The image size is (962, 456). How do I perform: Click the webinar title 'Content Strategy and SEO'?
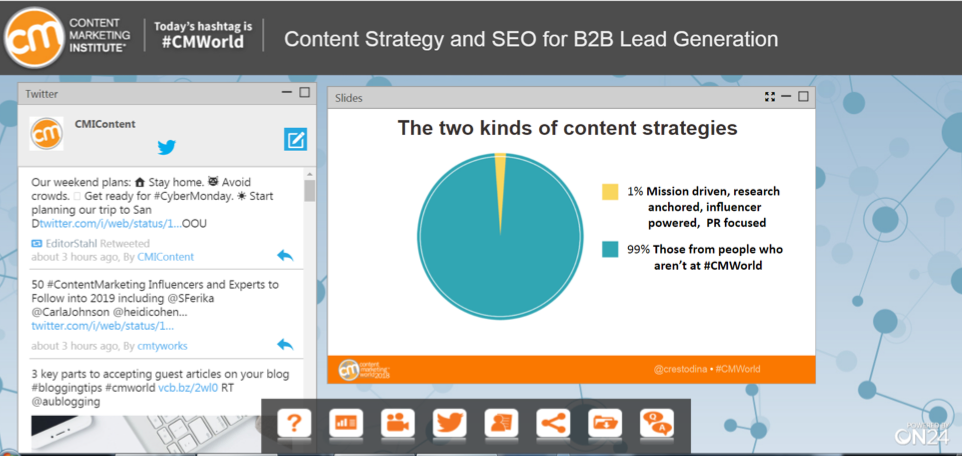point(531,39)
